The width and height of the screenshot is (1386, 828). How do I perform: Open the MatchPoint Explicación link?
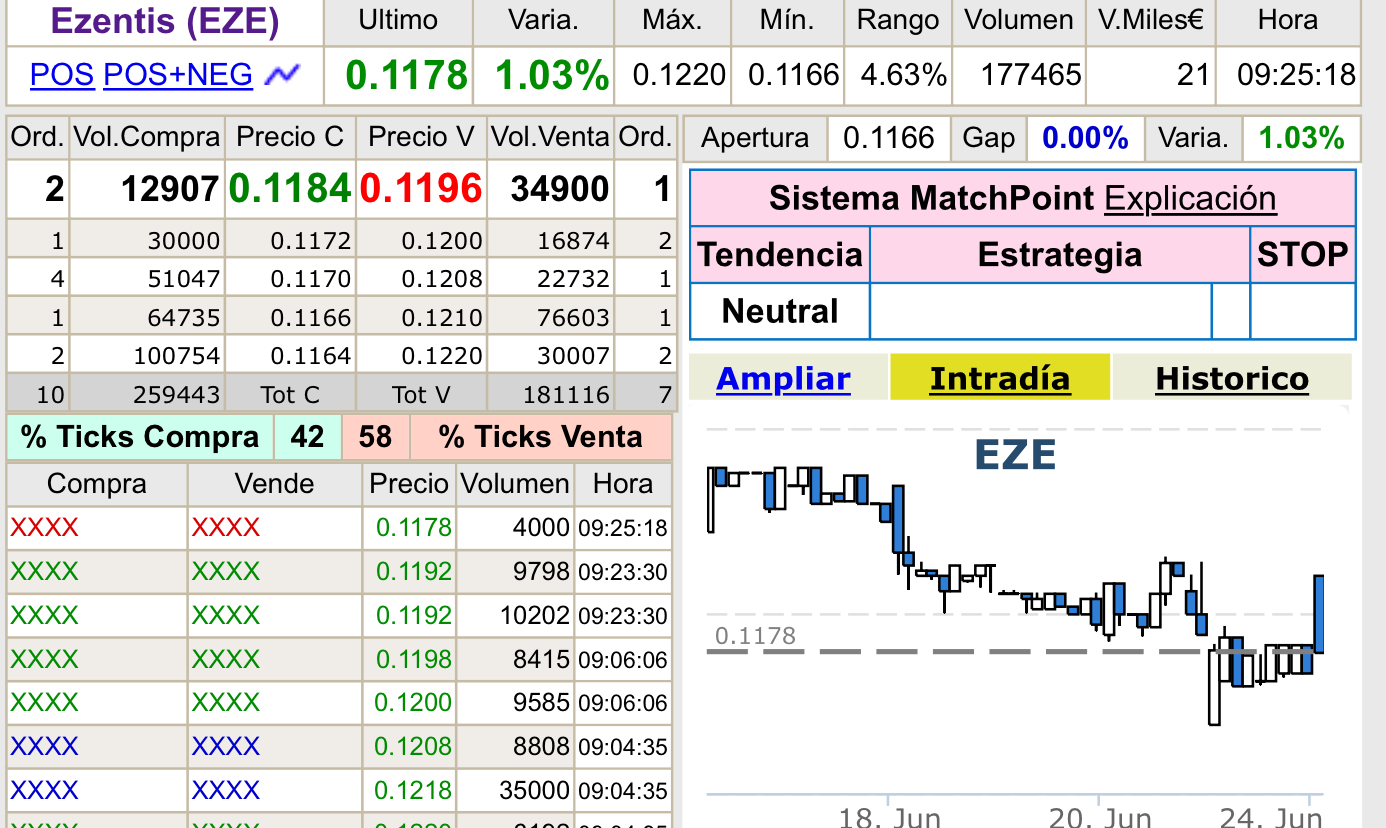point(1190,198)
